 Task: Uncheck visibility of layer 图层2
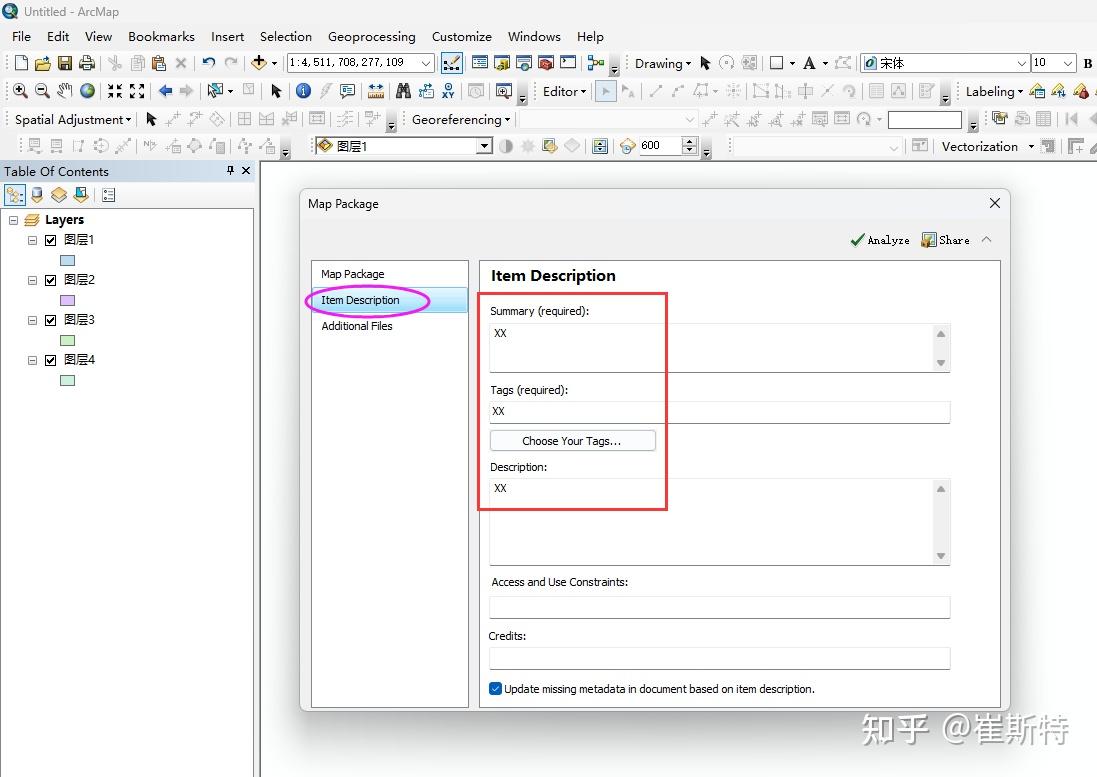tap(50, 280)
